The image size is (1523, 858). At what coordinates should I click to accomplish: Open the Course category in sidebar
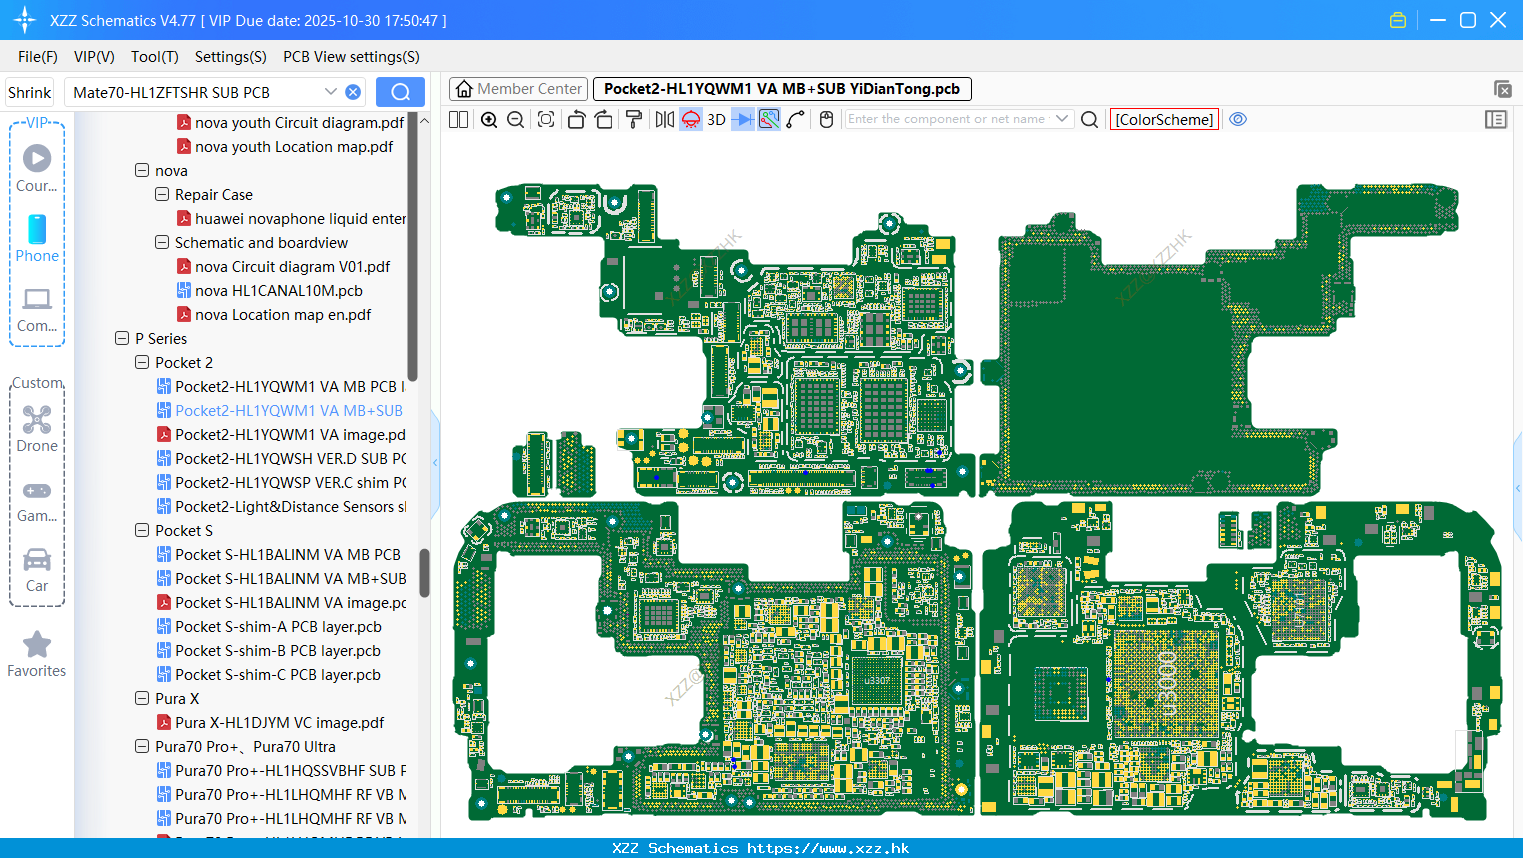(x=37, y=168)
